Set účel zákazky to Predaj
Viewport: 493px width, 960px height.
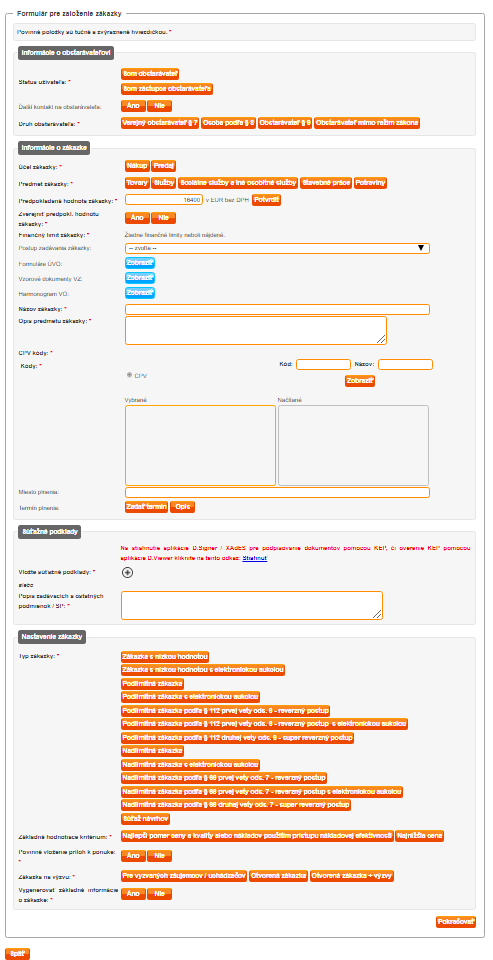coord(164,166)
